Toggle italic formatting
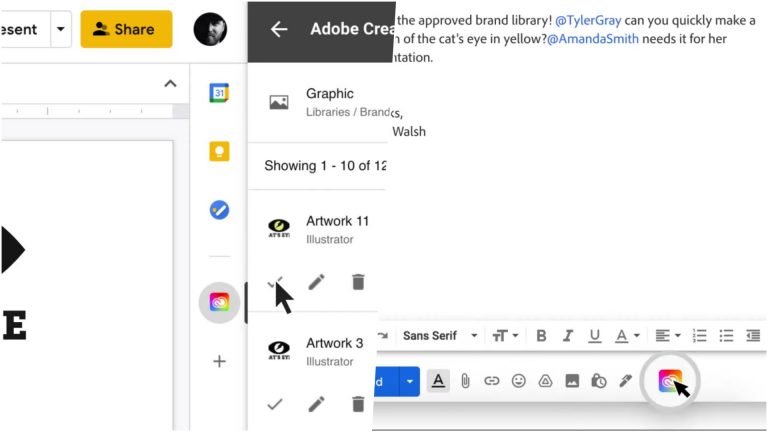Screen dimensions: 768x432 (568, 336)
